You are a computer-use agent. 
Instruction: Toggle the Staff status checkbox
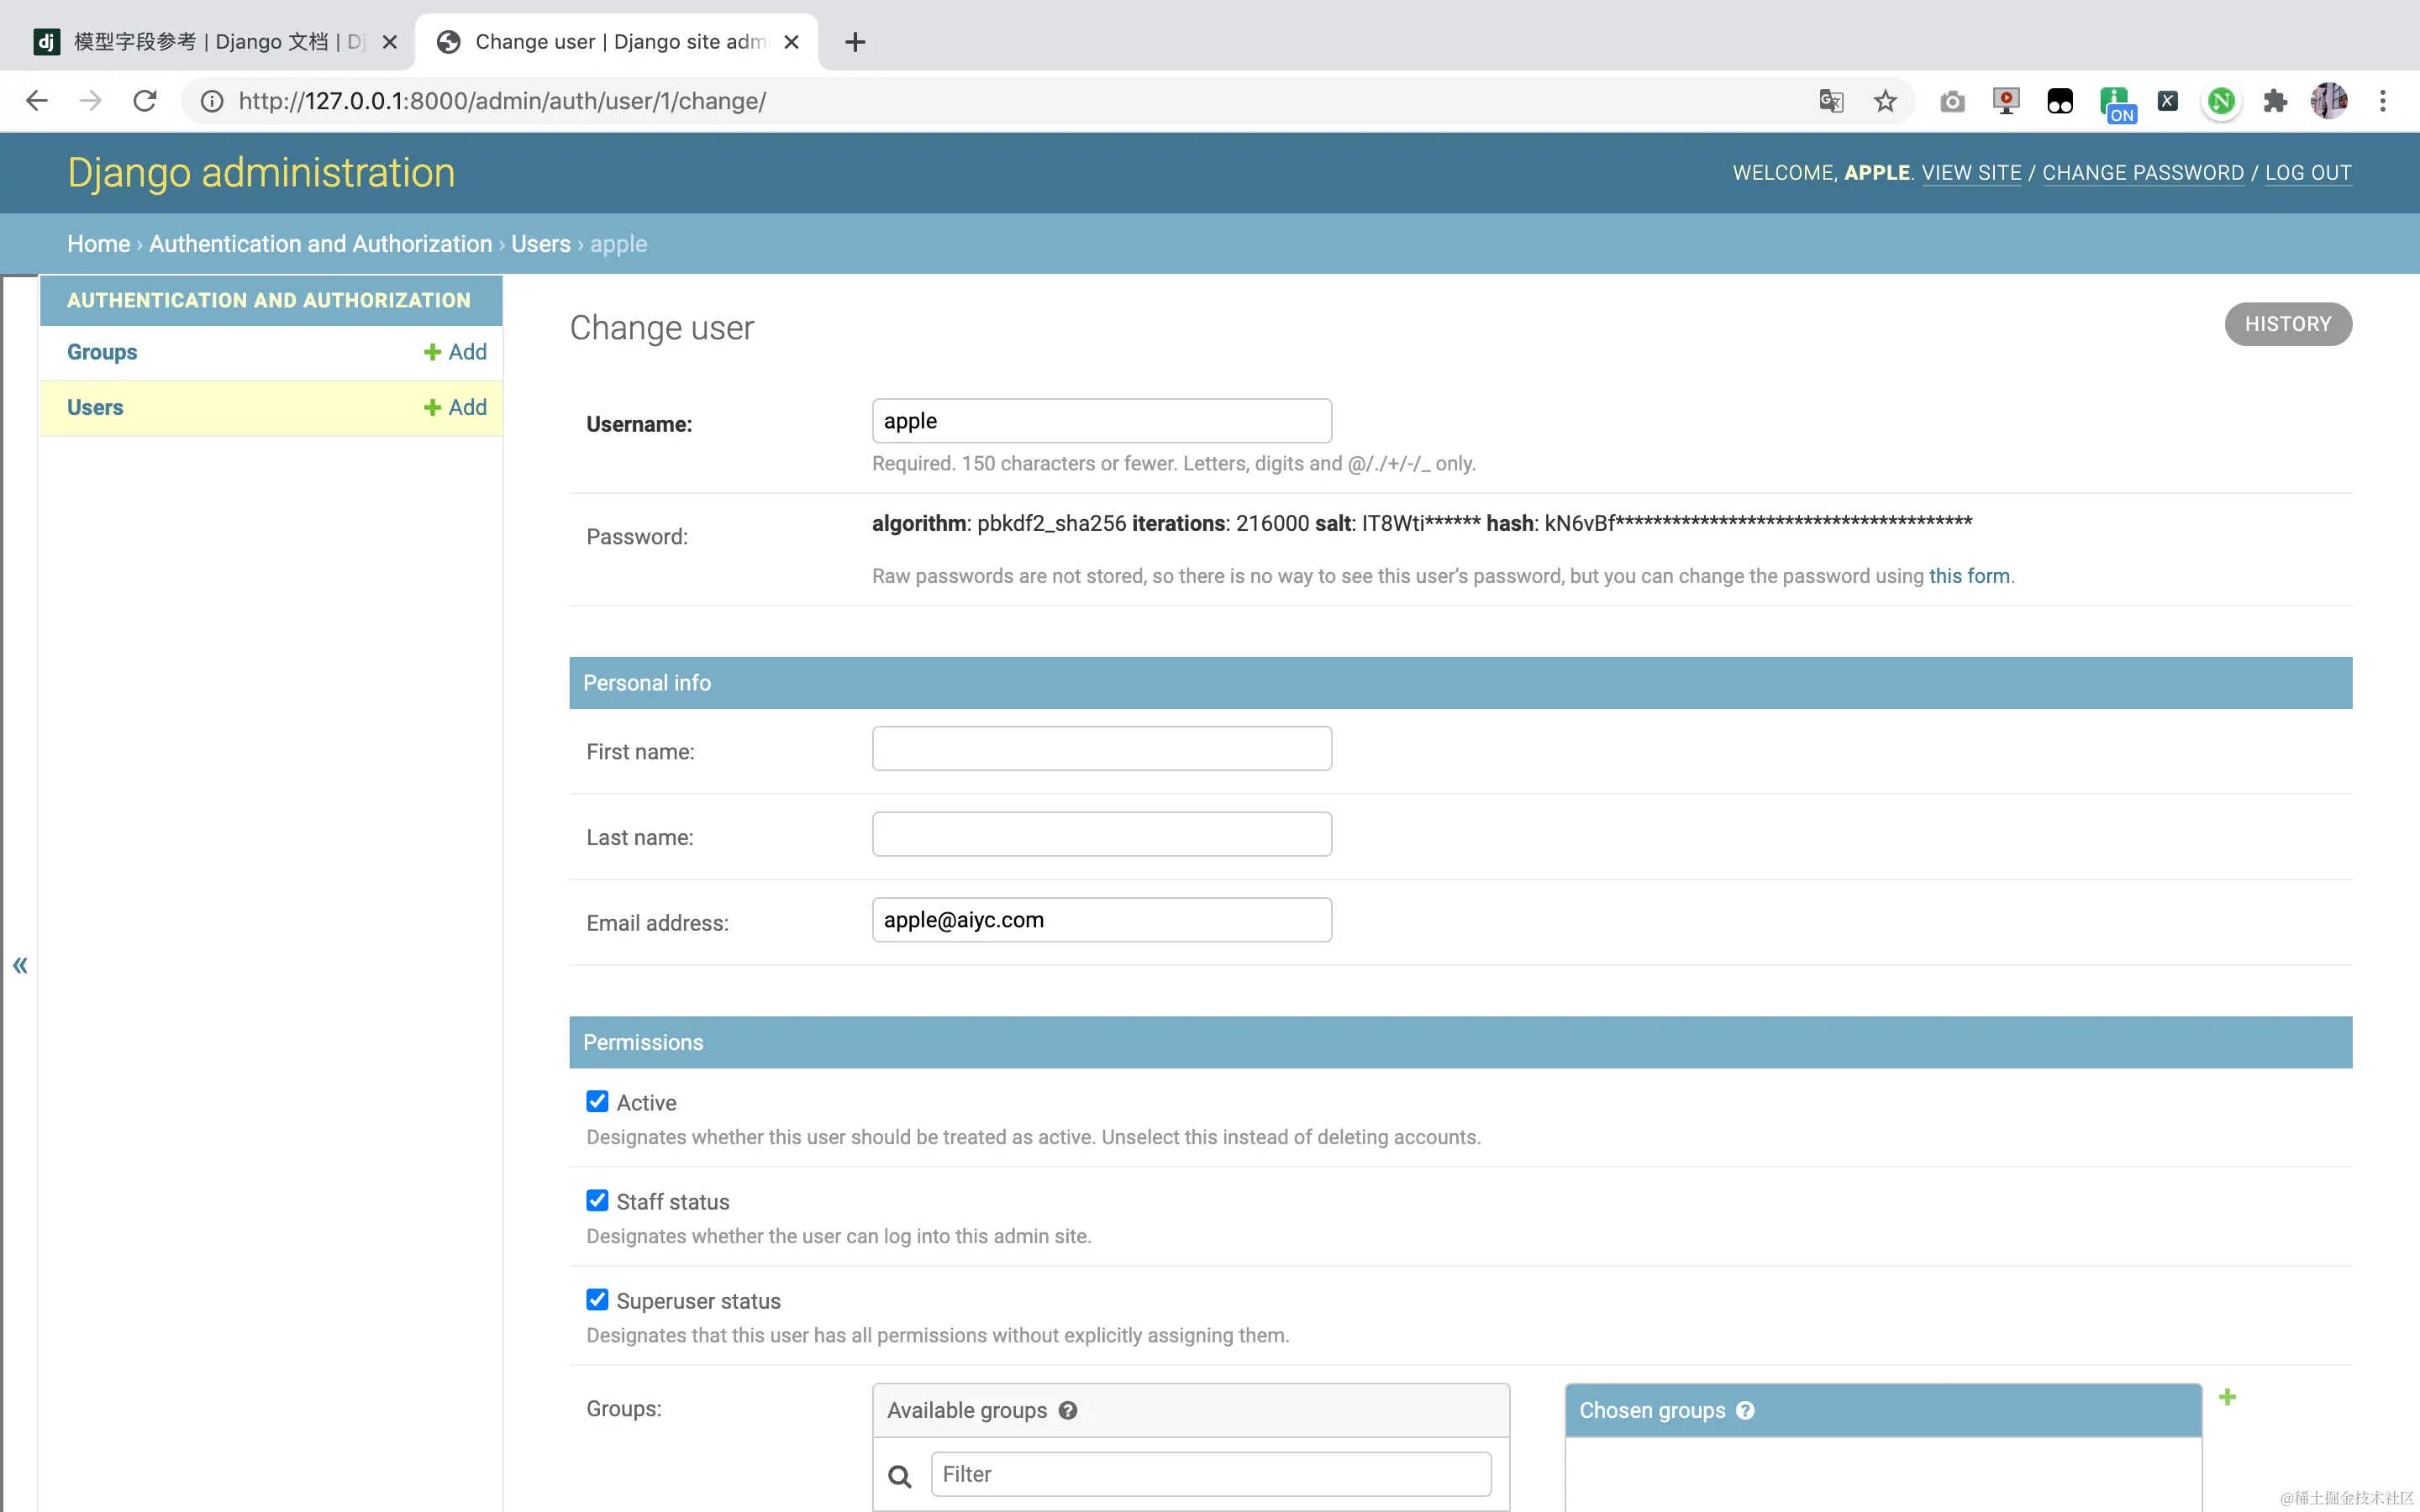(x=597, y=1200)
